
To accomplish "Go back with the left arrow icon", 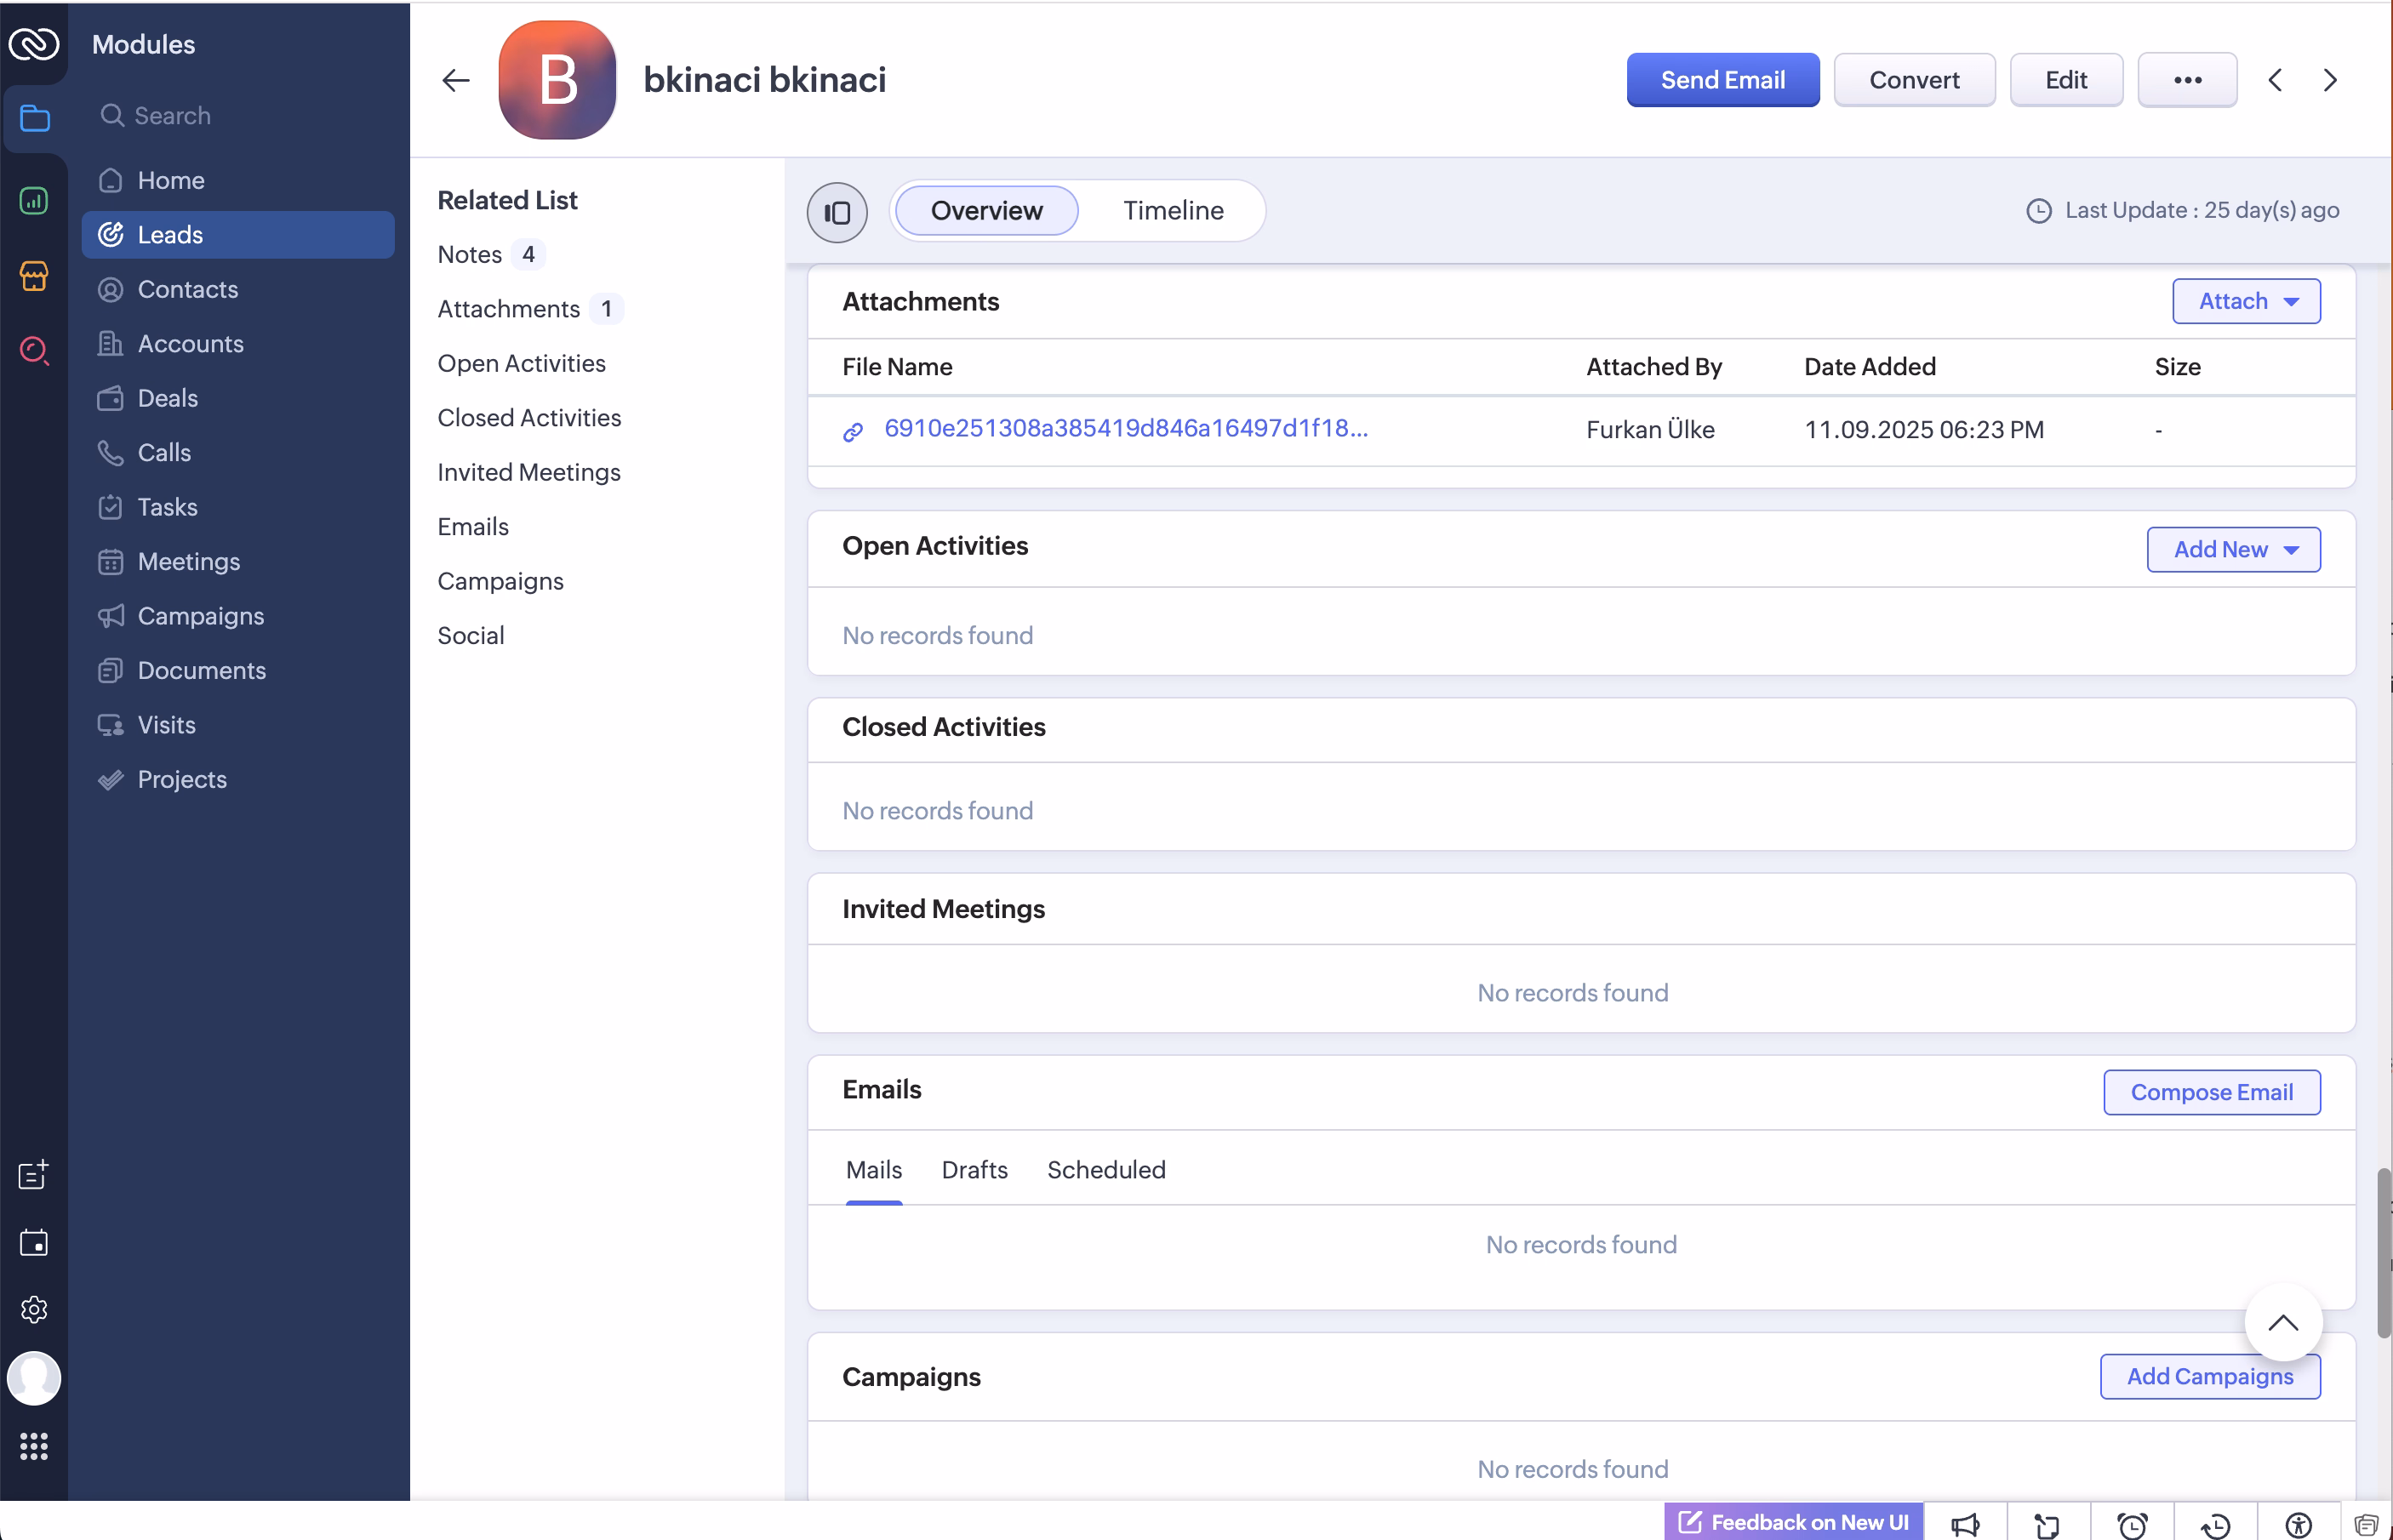I will click(x=456, y=80).
